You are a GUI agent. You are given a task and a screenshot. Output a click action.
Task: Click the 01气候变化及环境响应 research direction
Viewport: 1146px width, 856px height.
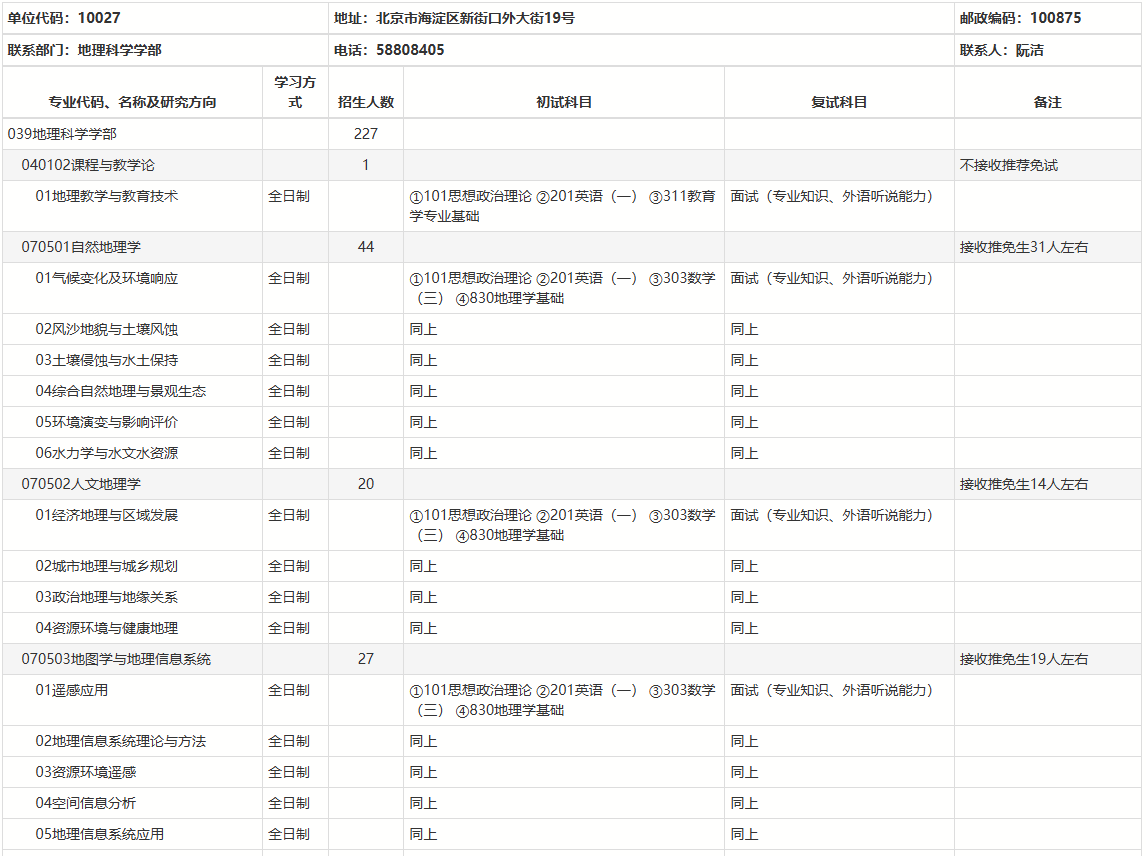pyautogui.click(x=107, y=278)
